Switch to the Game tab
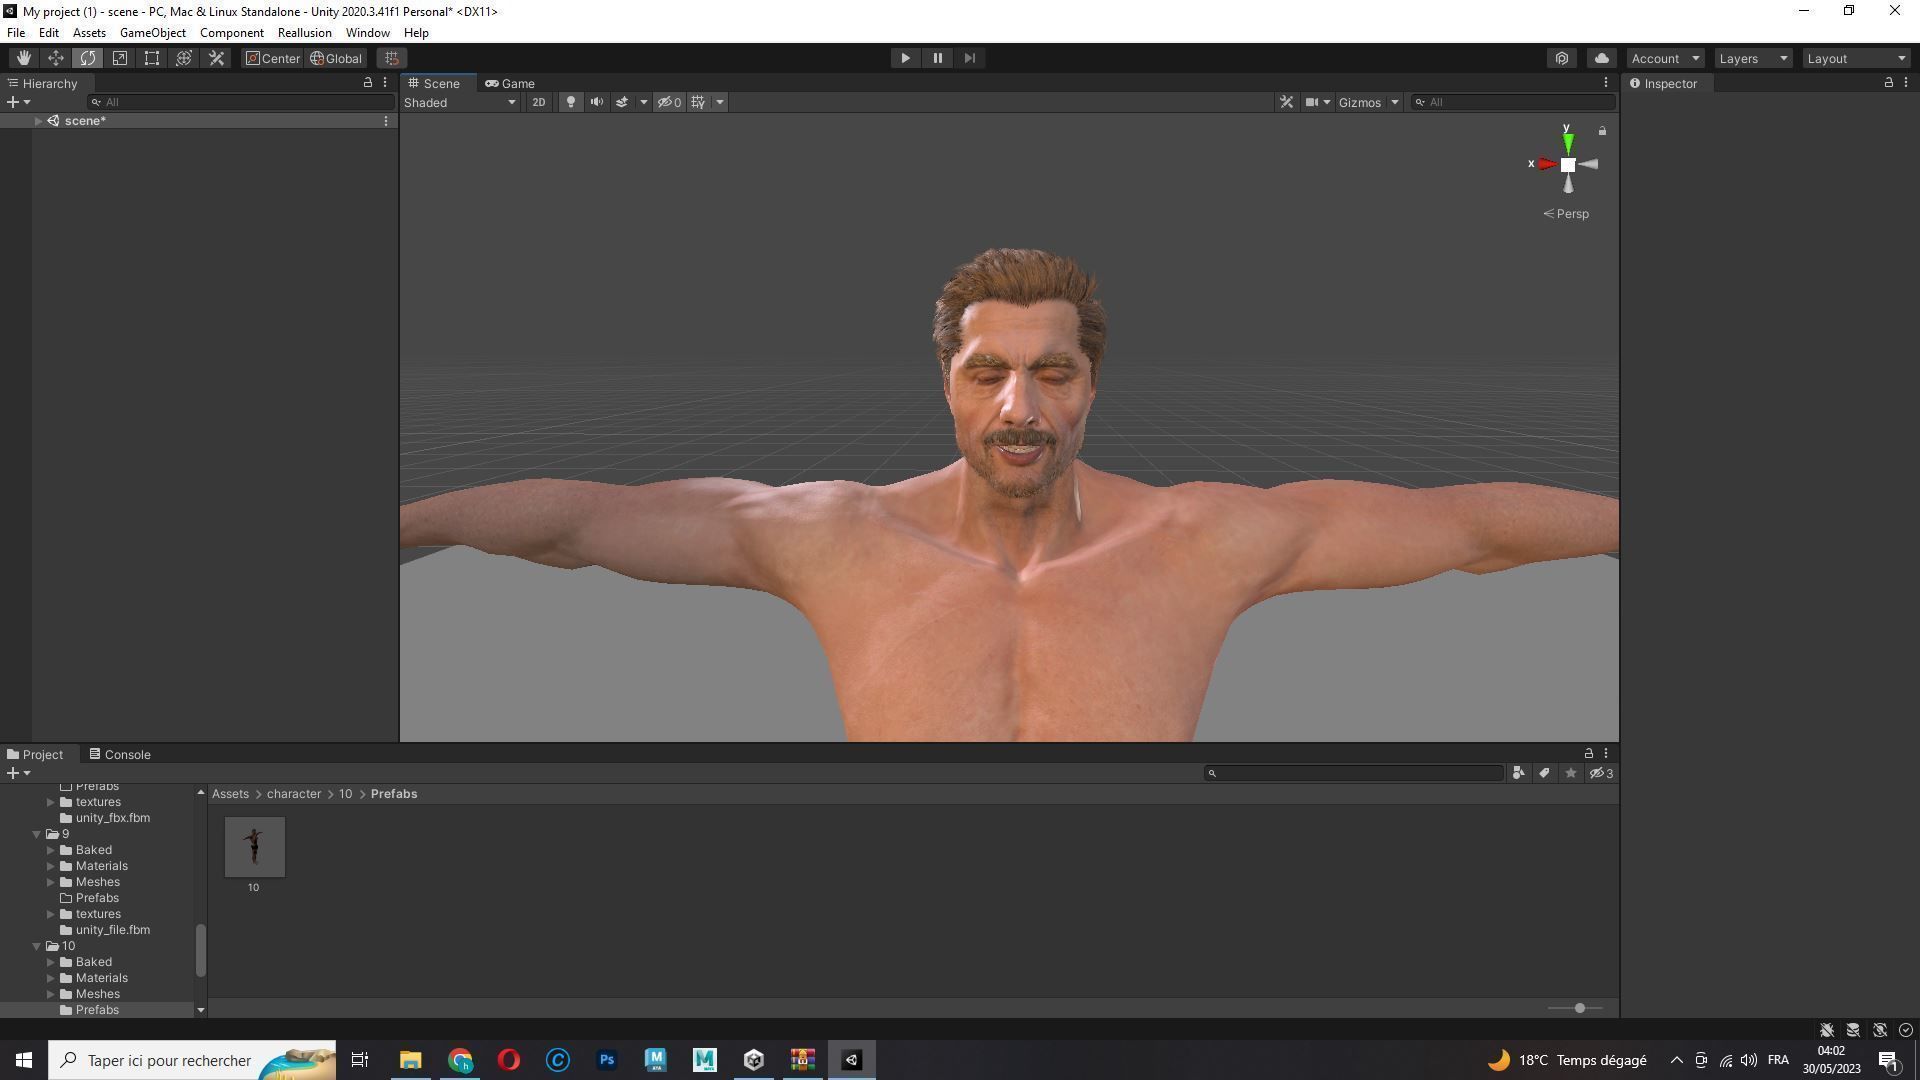This screenshot has height=1080, width=1920. point(510,84)
